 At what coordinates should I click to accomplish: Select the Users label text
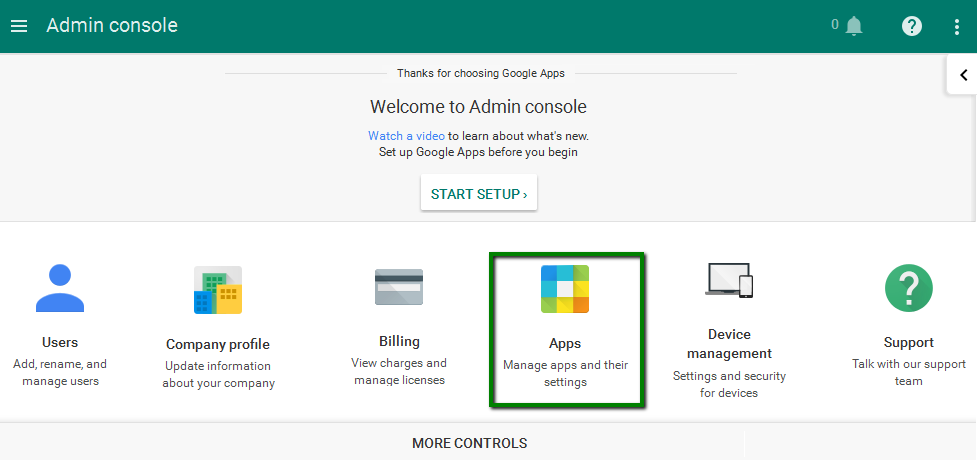[x=60, y=342]
